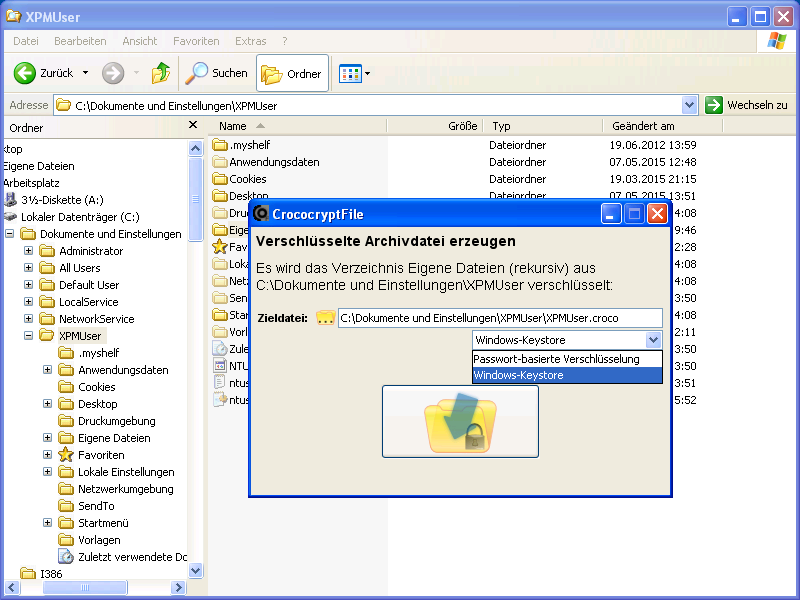Select Druckumgebung folder in the tree
Viewport: 800px width, 600px height.
[107, 421]
